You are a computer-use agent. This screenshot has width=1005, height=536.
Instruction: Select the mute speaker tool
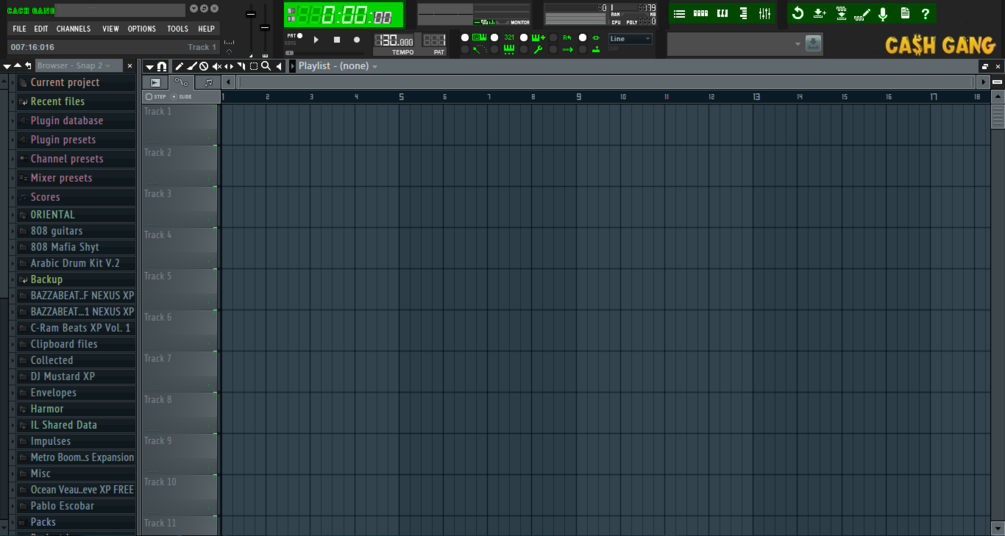[216, 66]
